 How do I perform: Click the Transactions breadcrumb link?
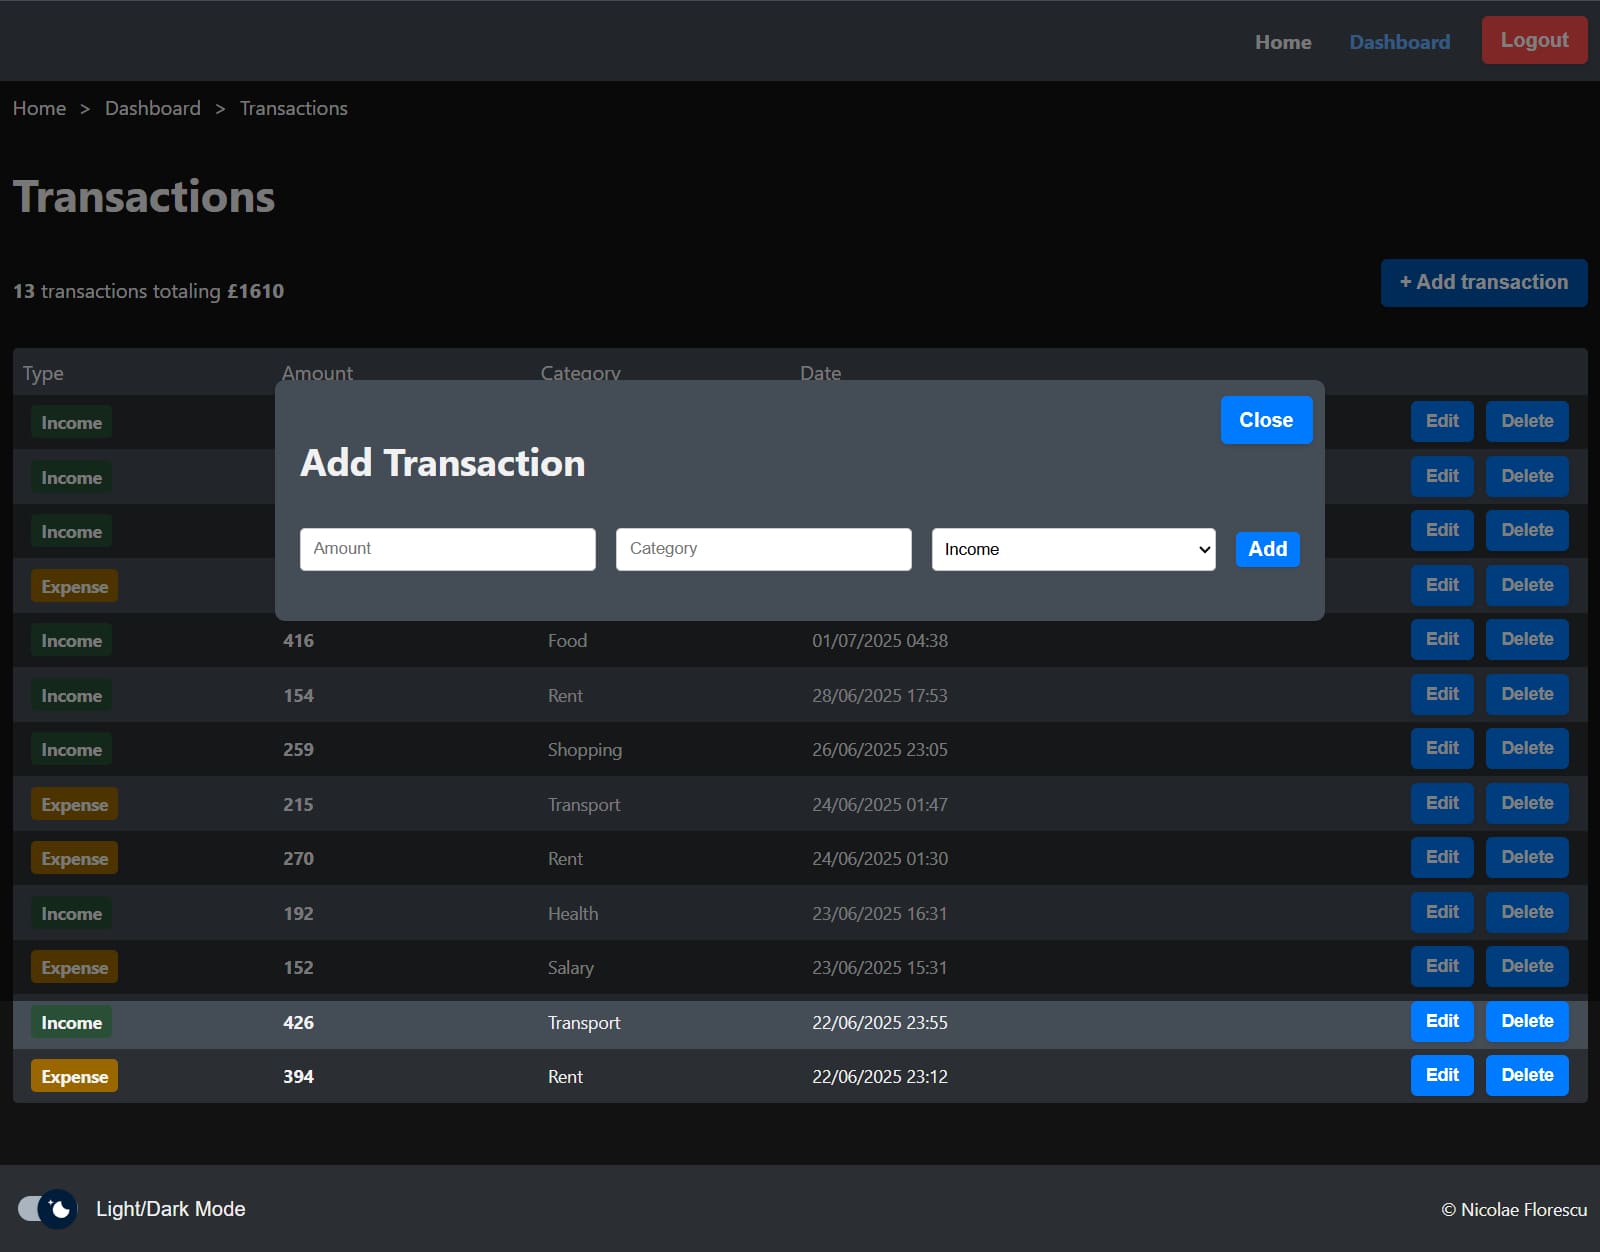(x=293, y=108)
